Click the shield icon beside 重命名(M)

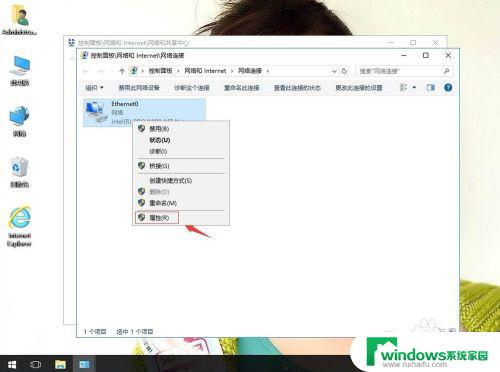142,203
